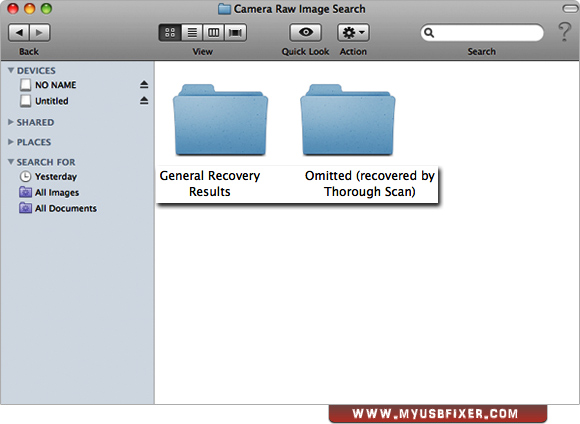Screen dimensions: 580x424
Task: Click the General Recovery Results label
Action: (x=210, y=184)
